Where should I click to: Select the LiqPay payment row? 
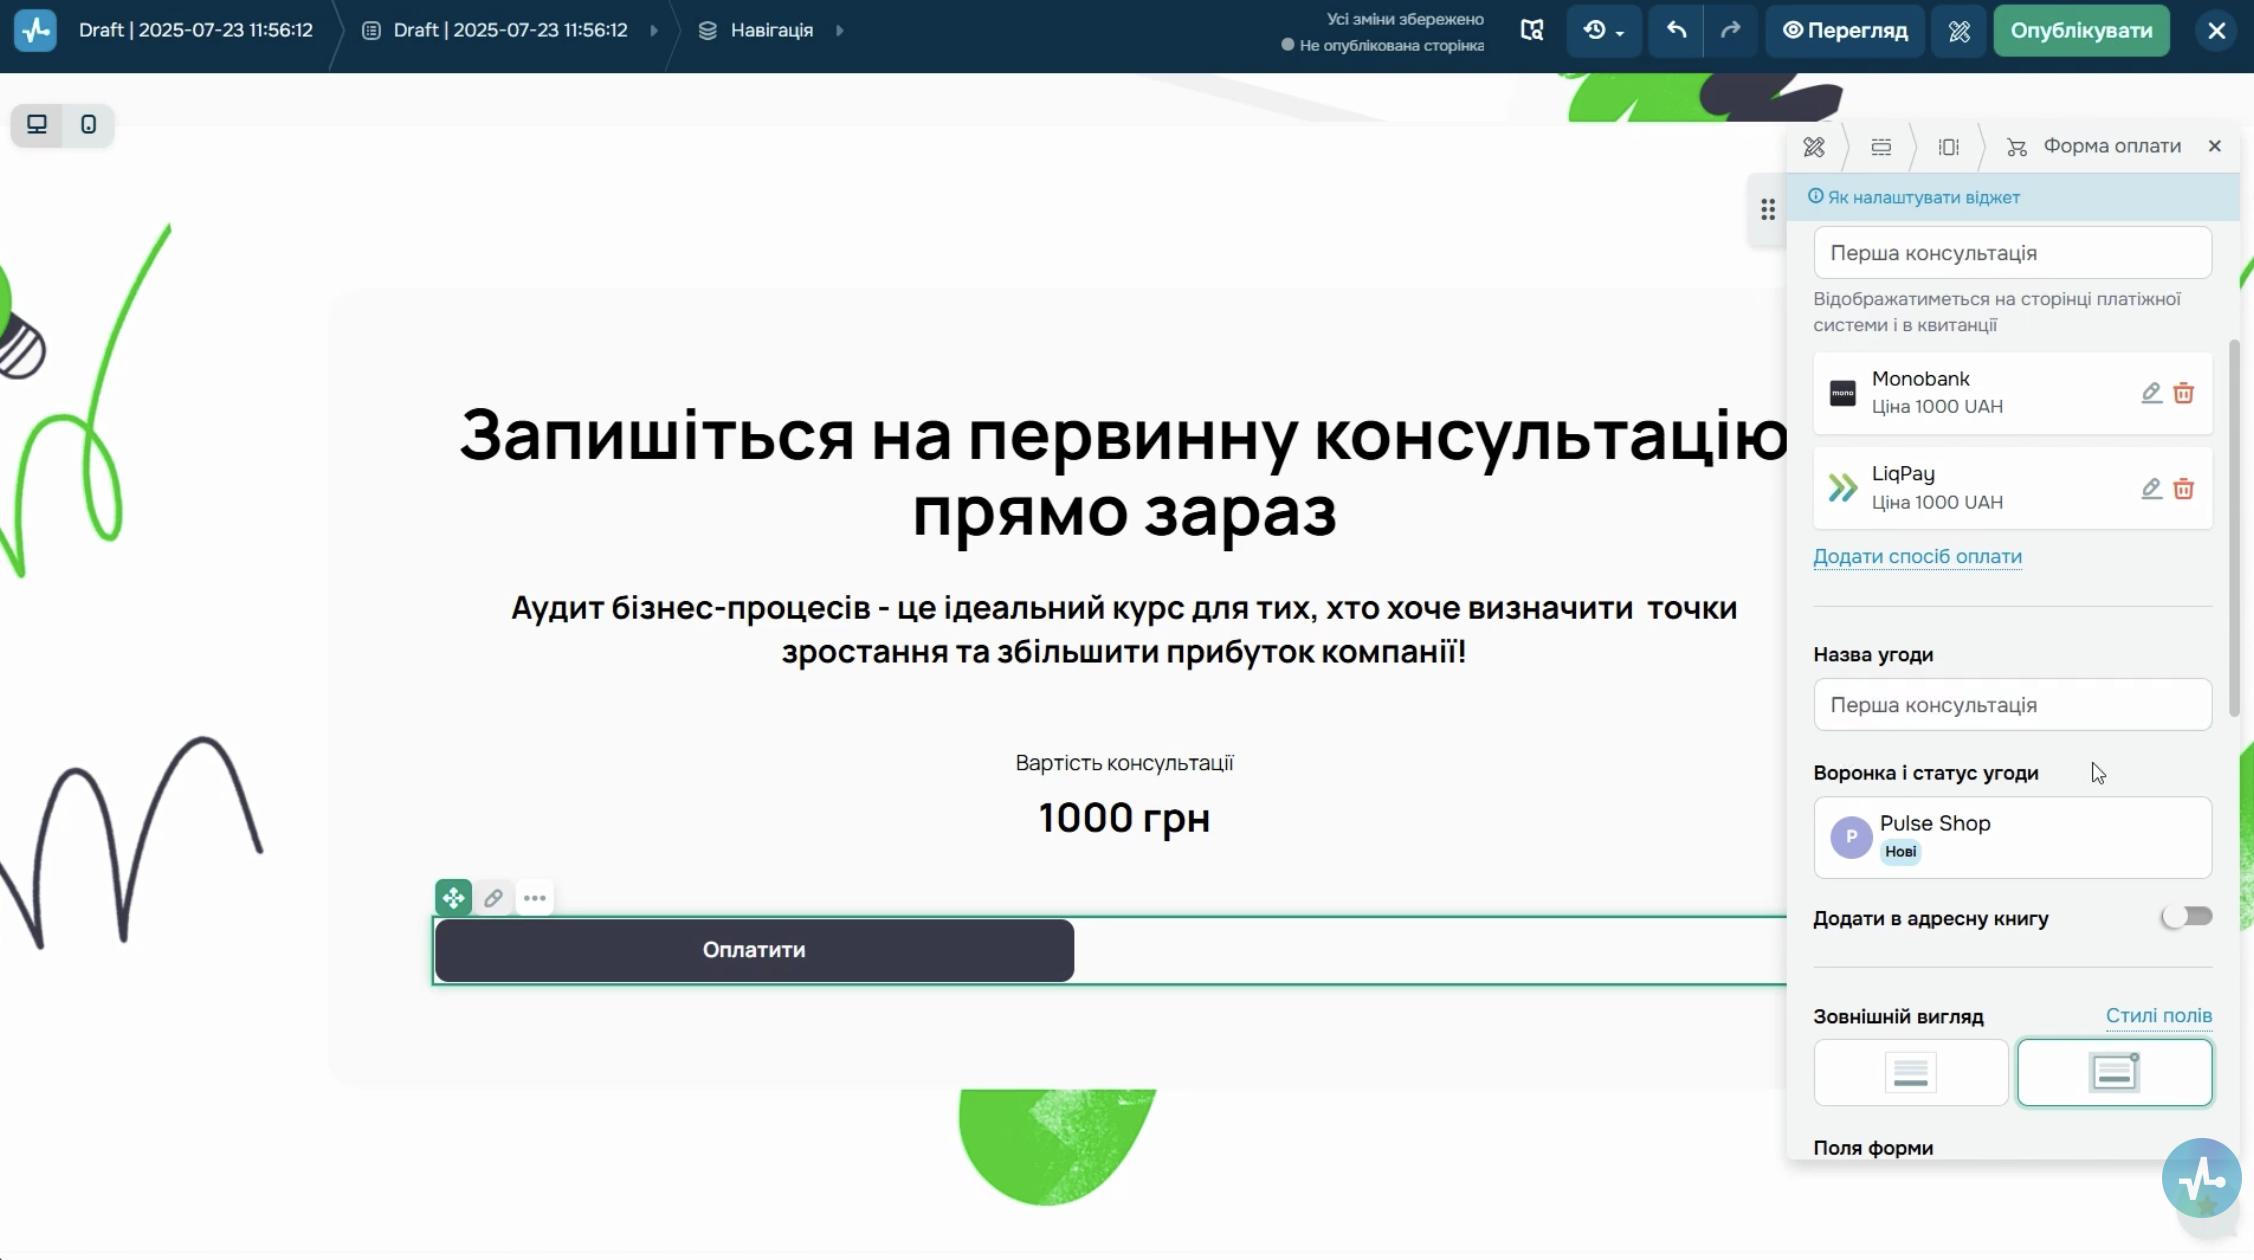(x=2012, y=488)
